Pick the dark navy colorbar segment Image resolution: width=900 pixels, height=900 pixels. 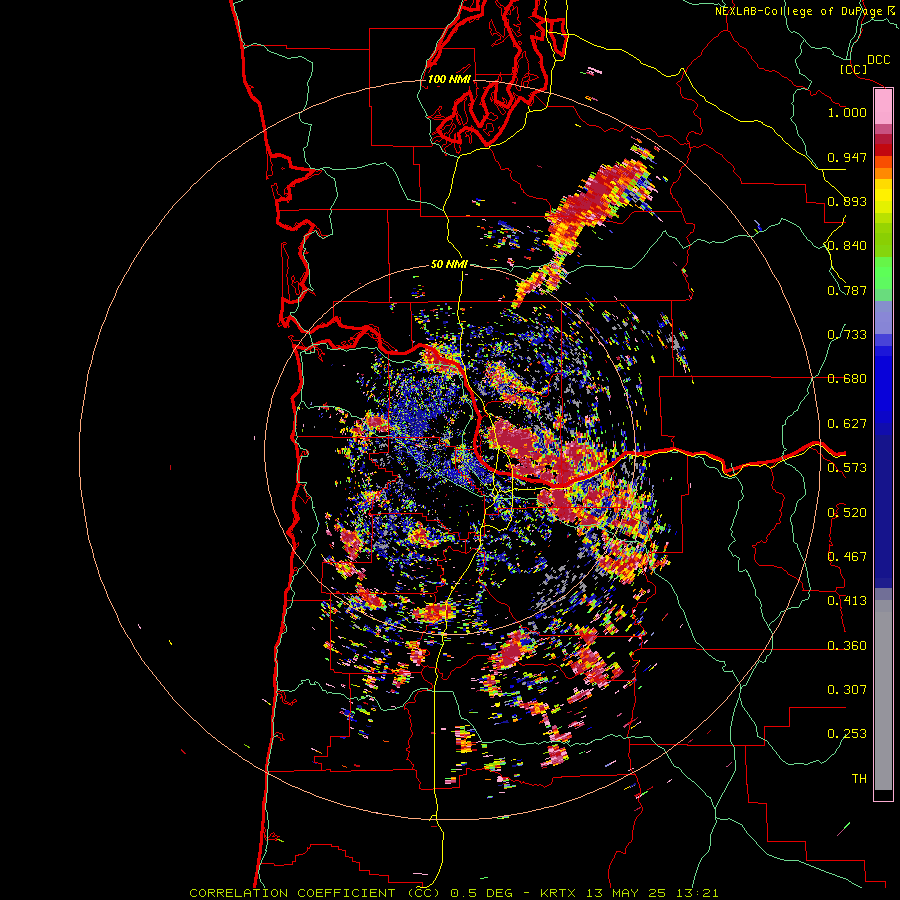coord(883,511)
